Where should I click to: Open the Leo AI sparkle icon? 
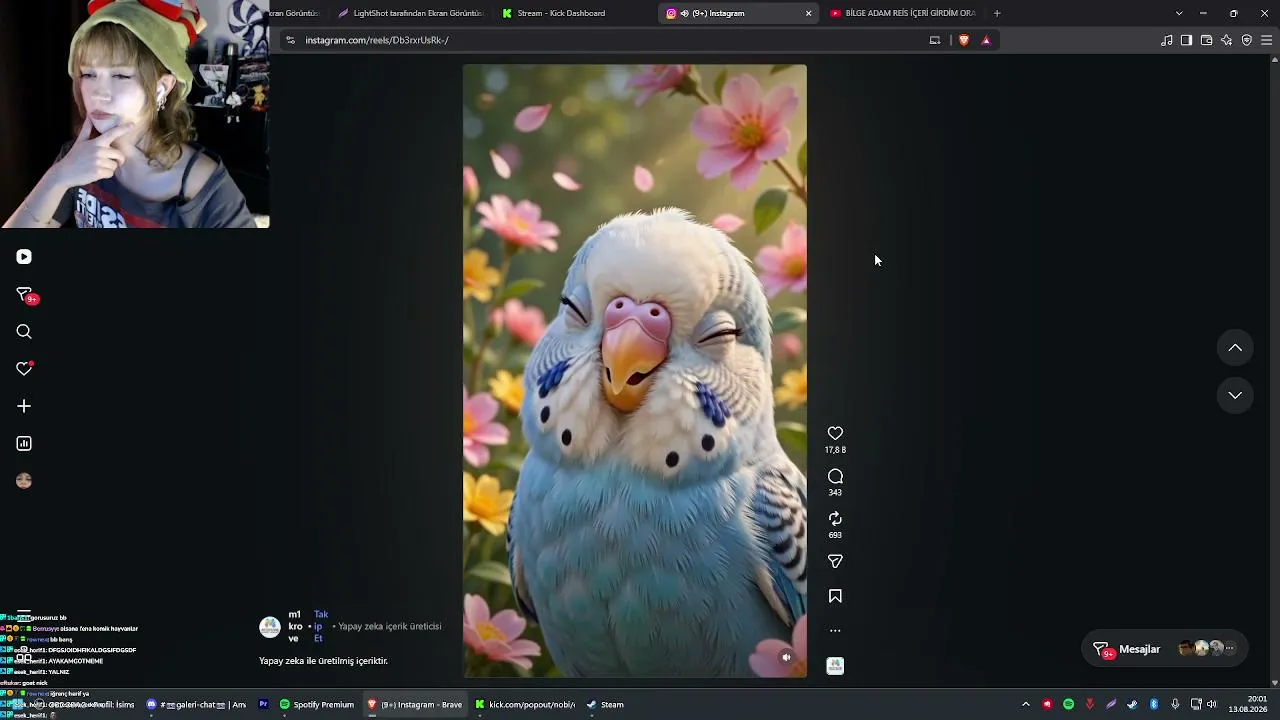(x=1227, y=40)
